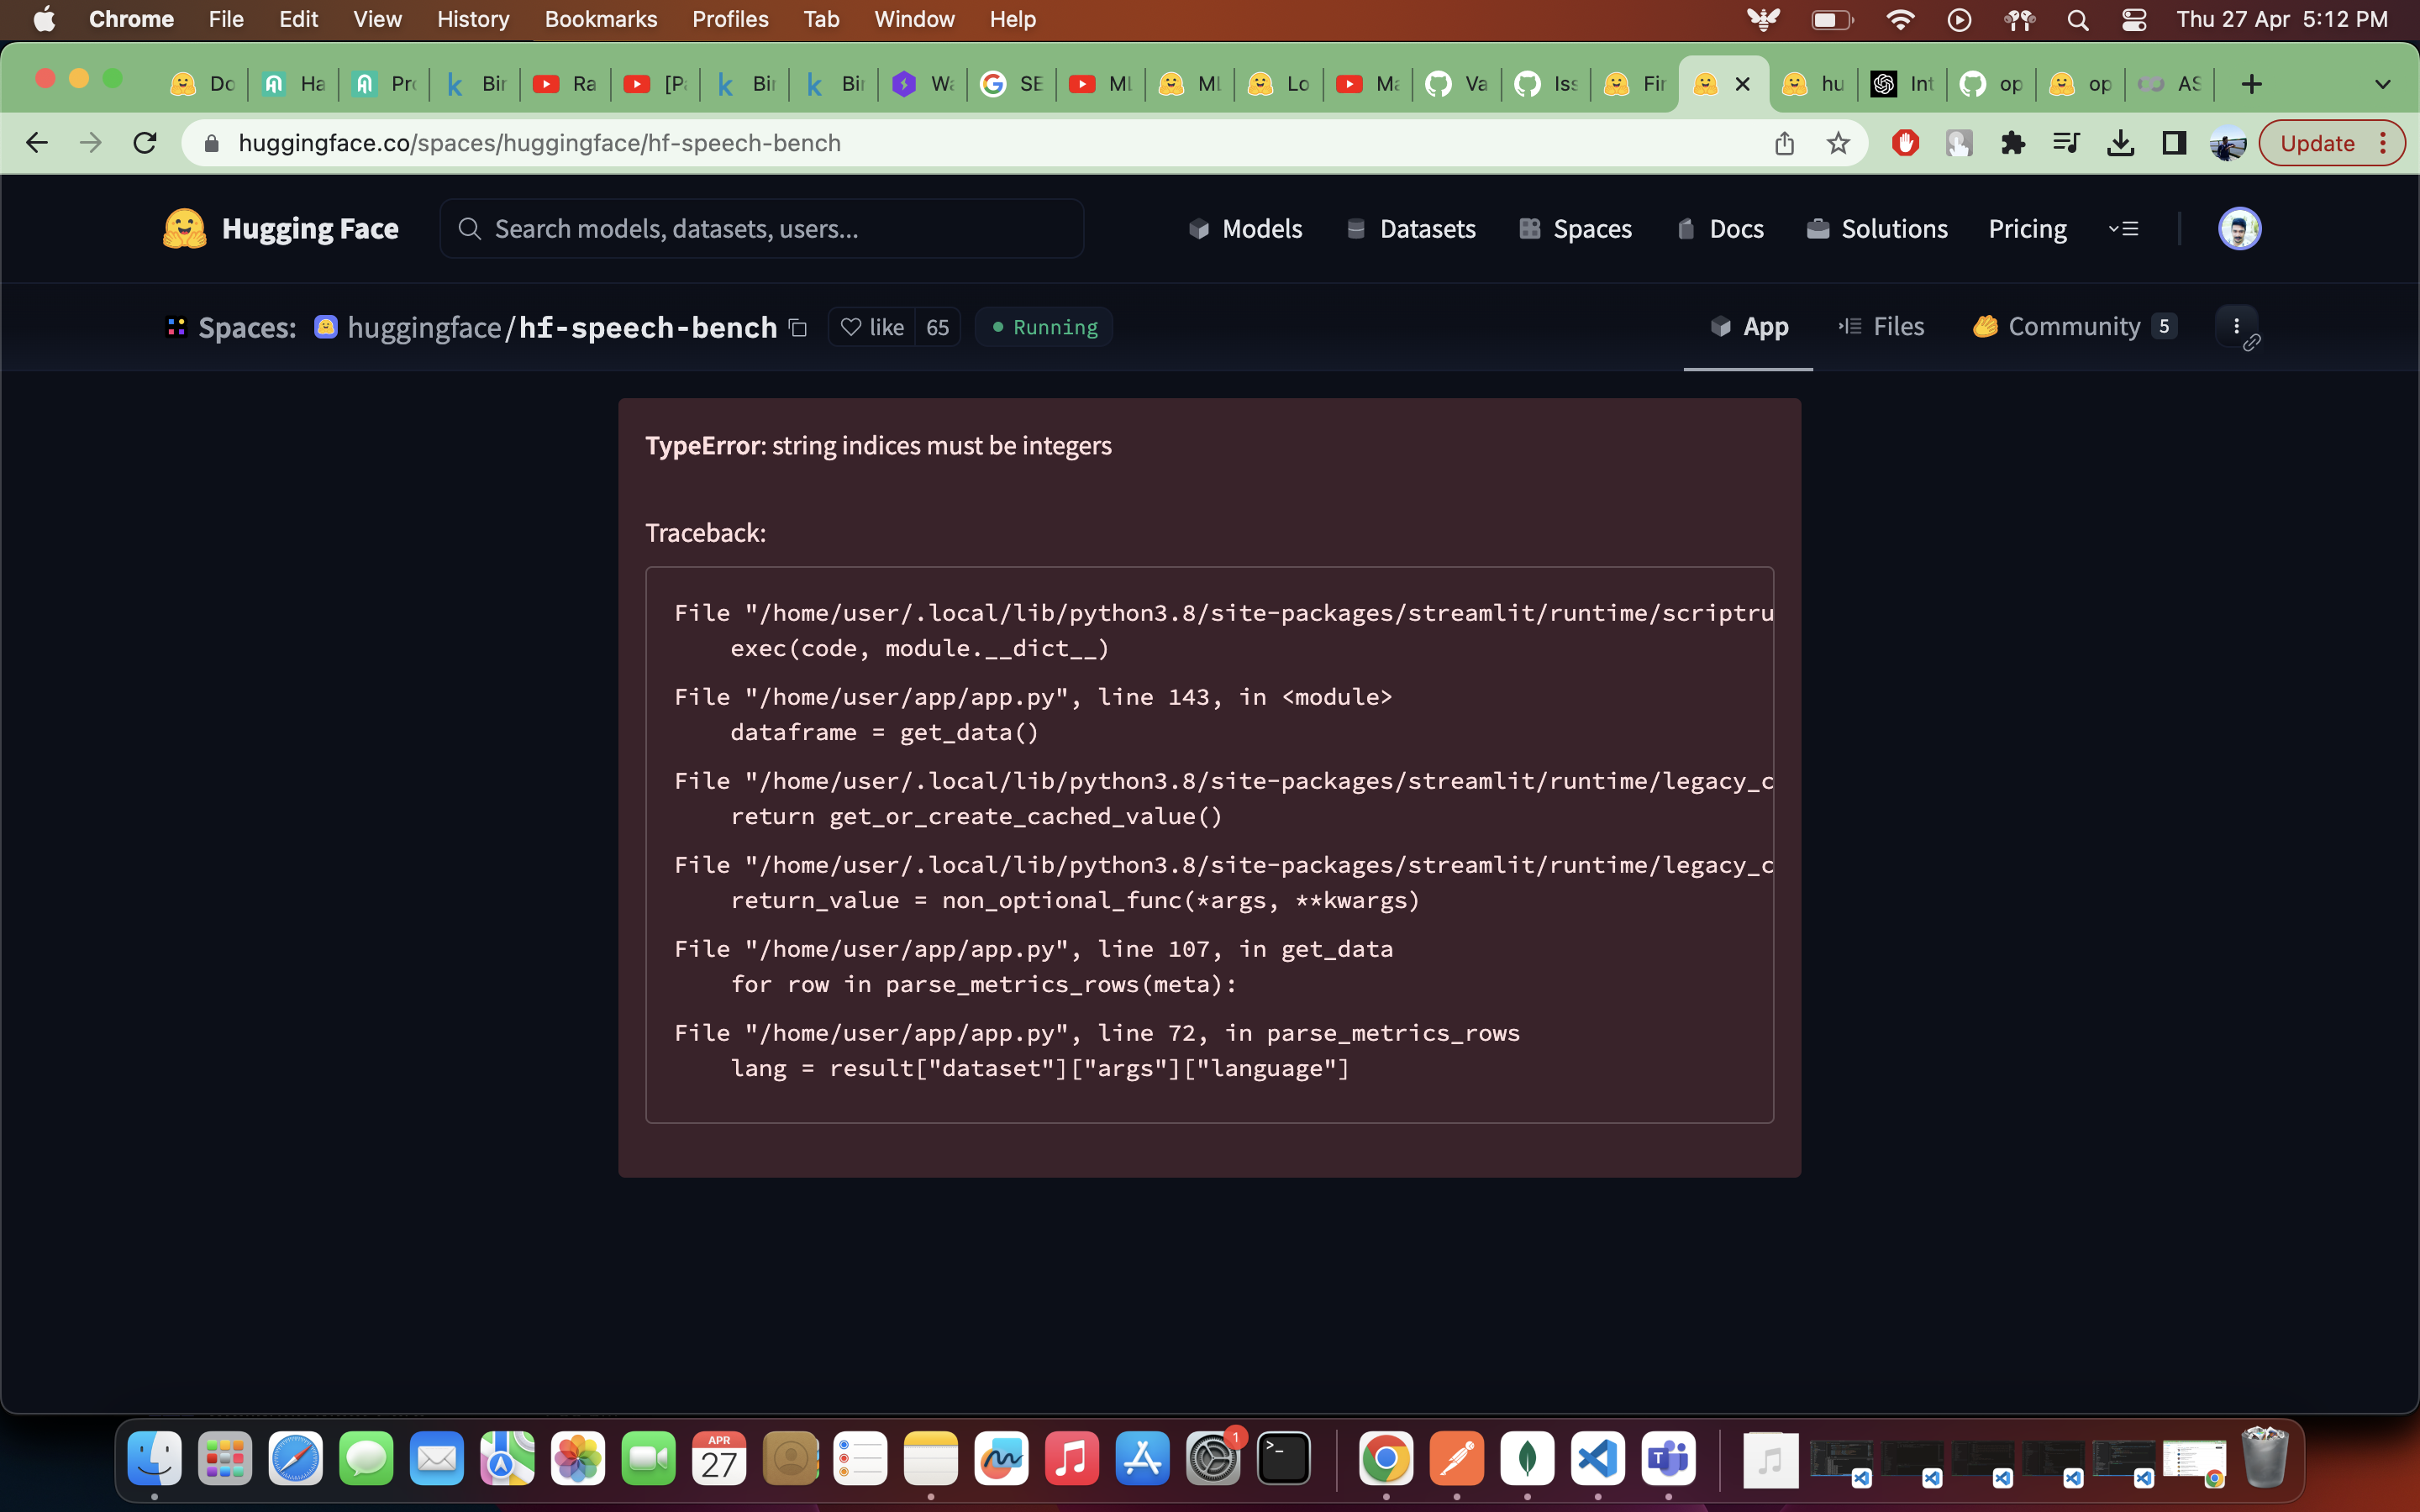Image resolution: width=2420 pixels, height=1512 pixels.
Task: Expand the tab search chevron
Action: tap(2383, 84)
